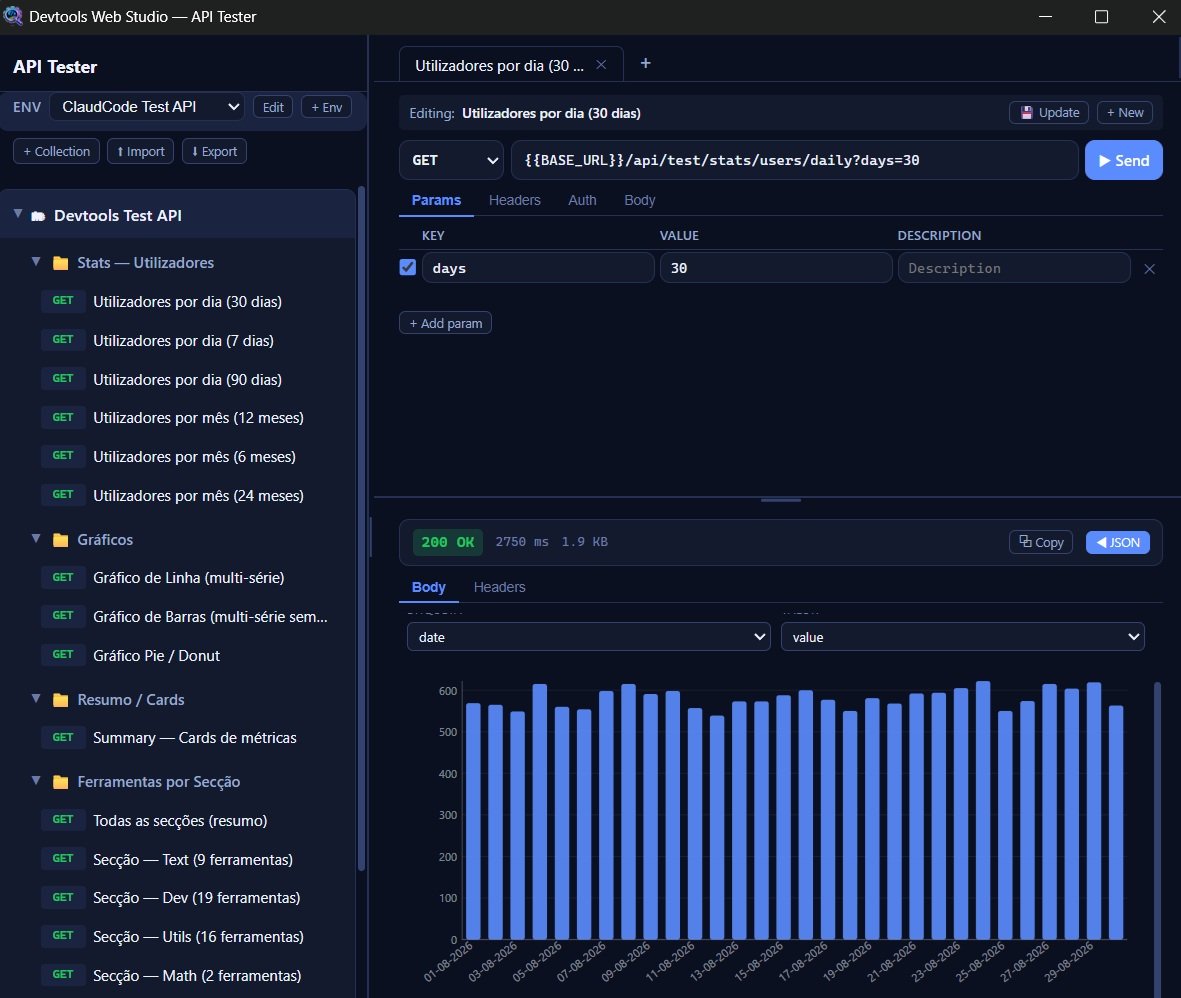The height and width of the screenshot is (998, 1181).
Task: Close the Utilizadores por dia request tab
Action: (x=601, y=65)
